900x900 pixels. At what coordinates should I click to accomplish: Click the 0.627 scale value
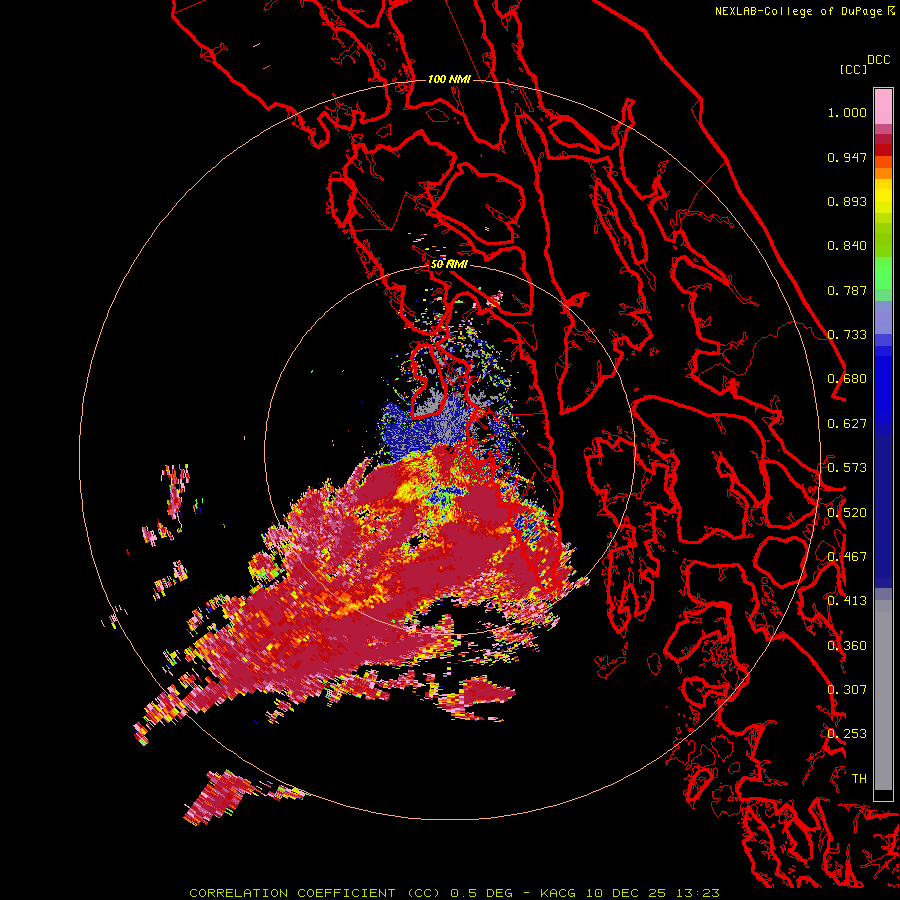847,424
